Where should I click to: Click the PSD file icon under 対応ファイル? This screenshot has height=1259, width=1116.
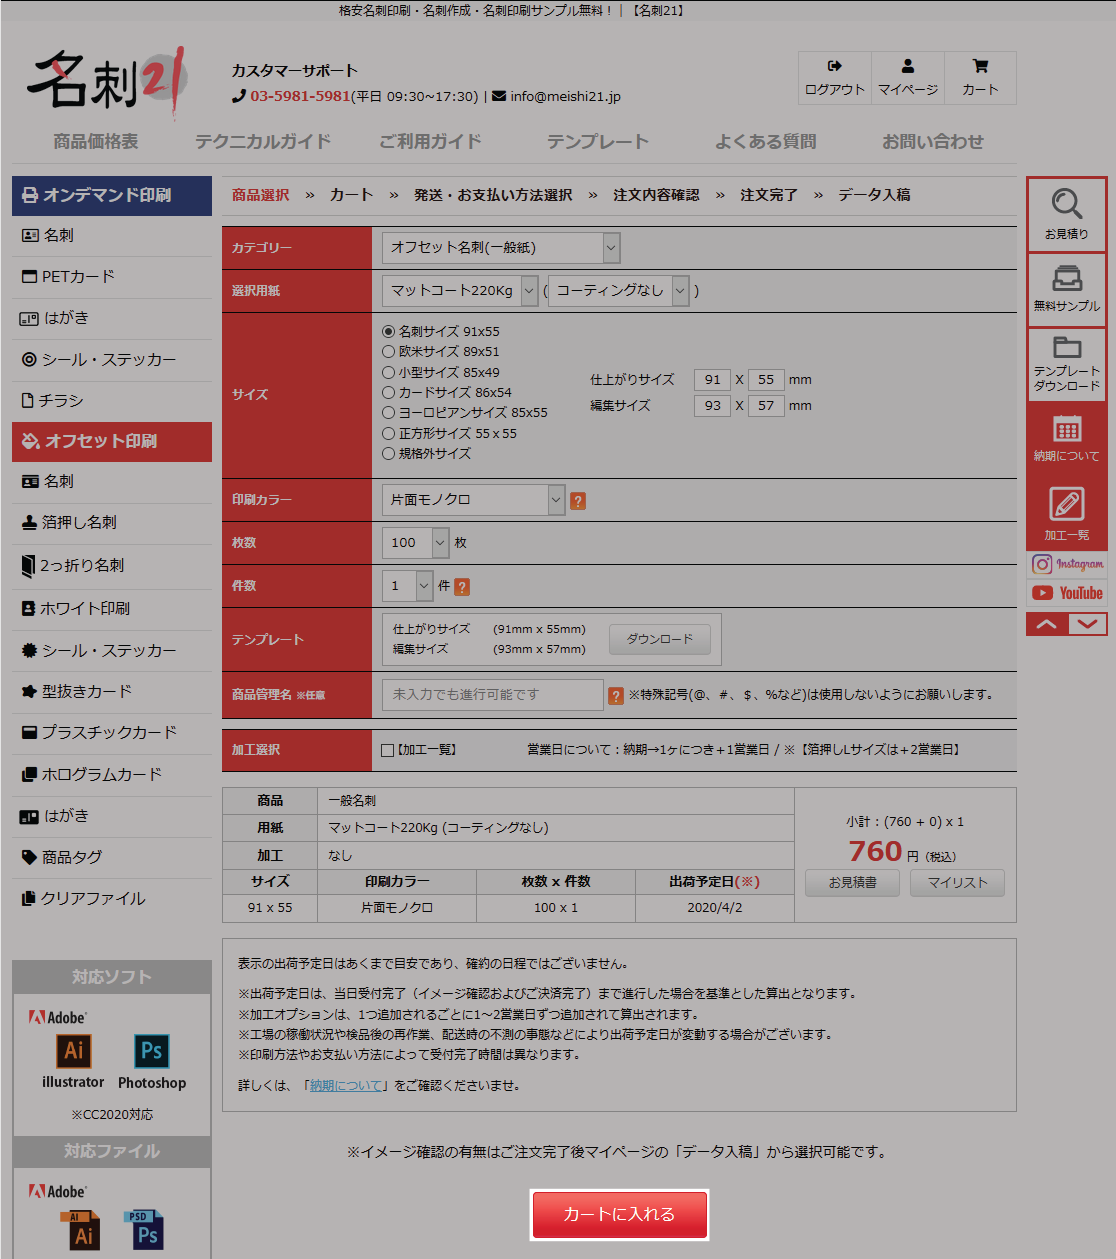point(145,1231)
